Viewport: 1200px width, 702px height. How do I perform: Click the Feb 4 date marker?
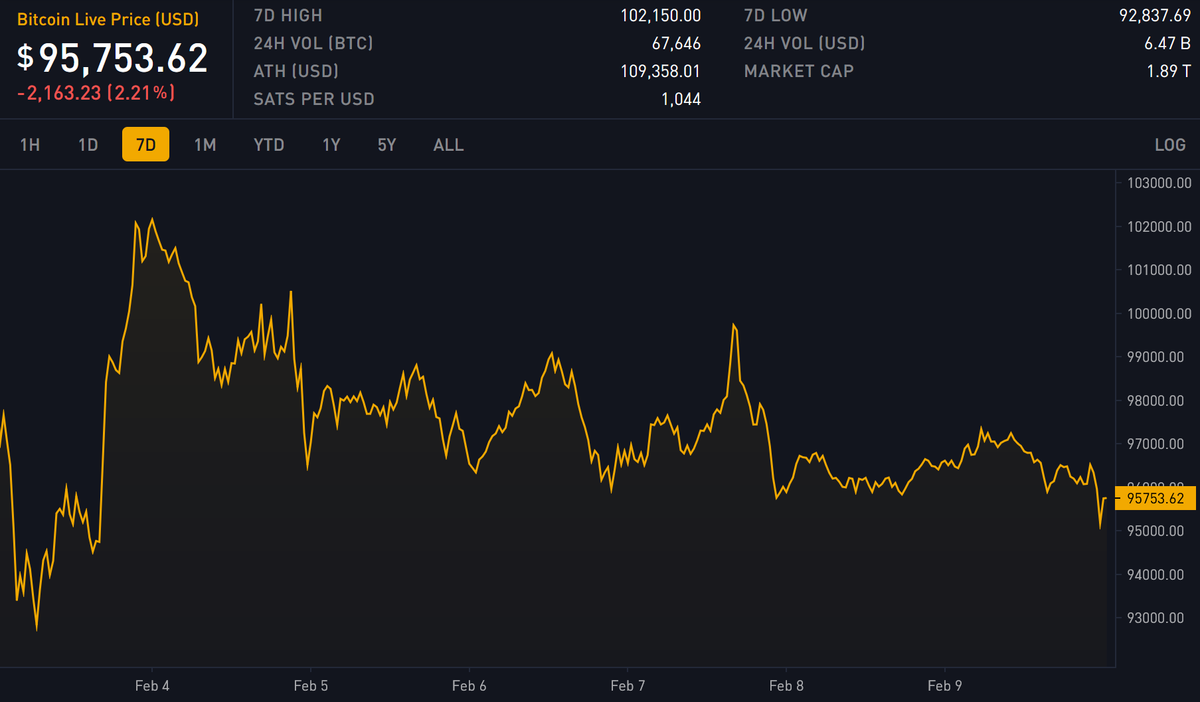(x=152, y=686)
